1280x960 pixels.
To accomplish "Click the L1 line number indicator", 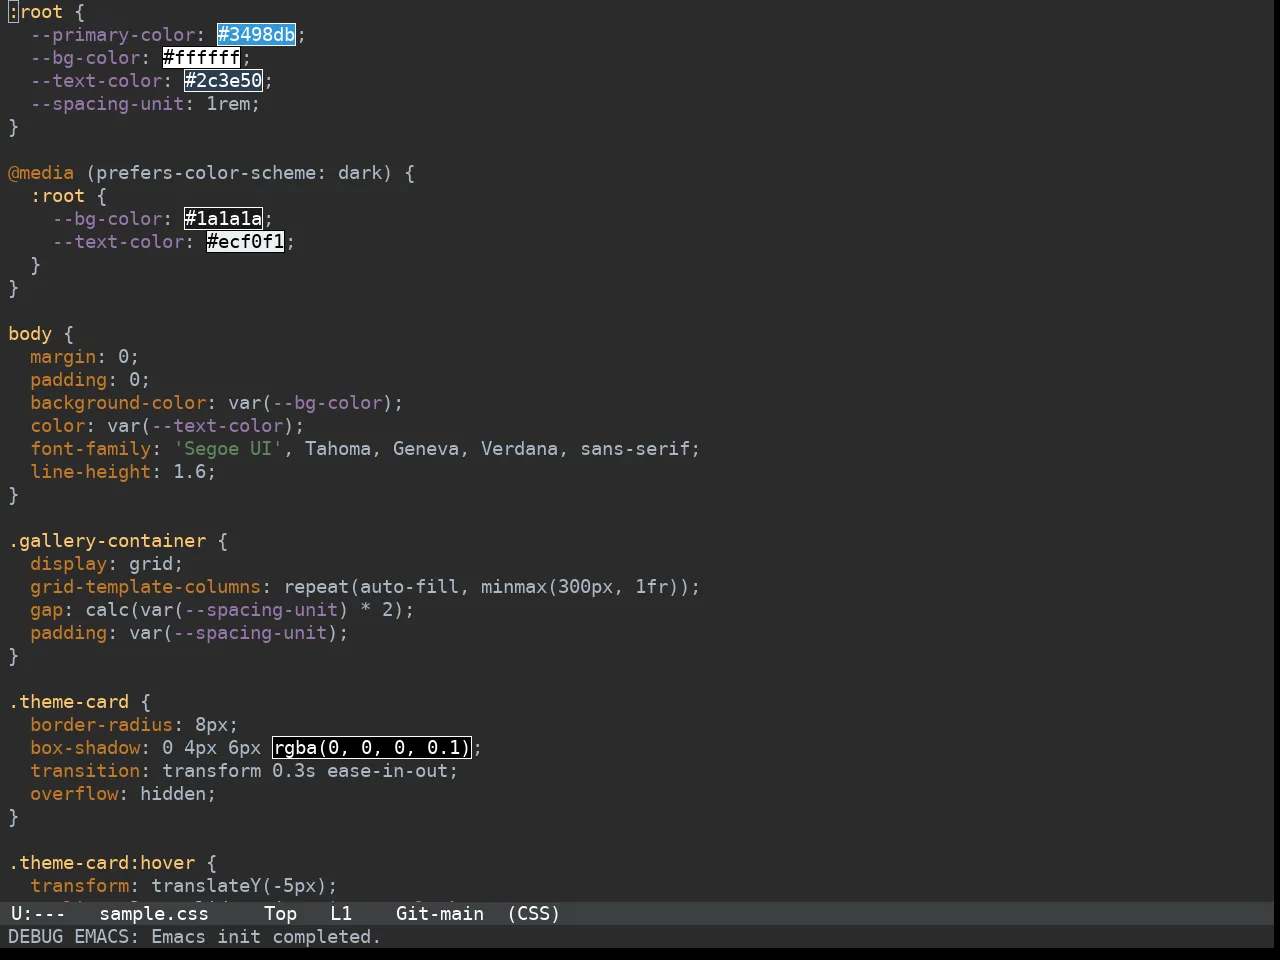I will pos(341,914).
